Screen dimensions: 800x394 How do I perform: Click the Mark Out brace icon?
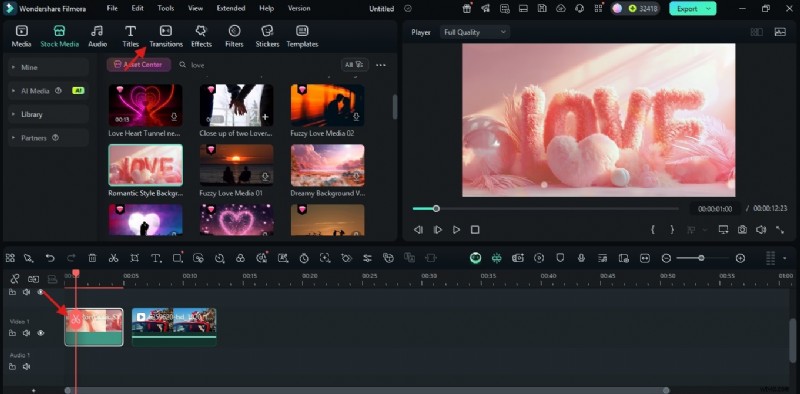click(672, 230)
